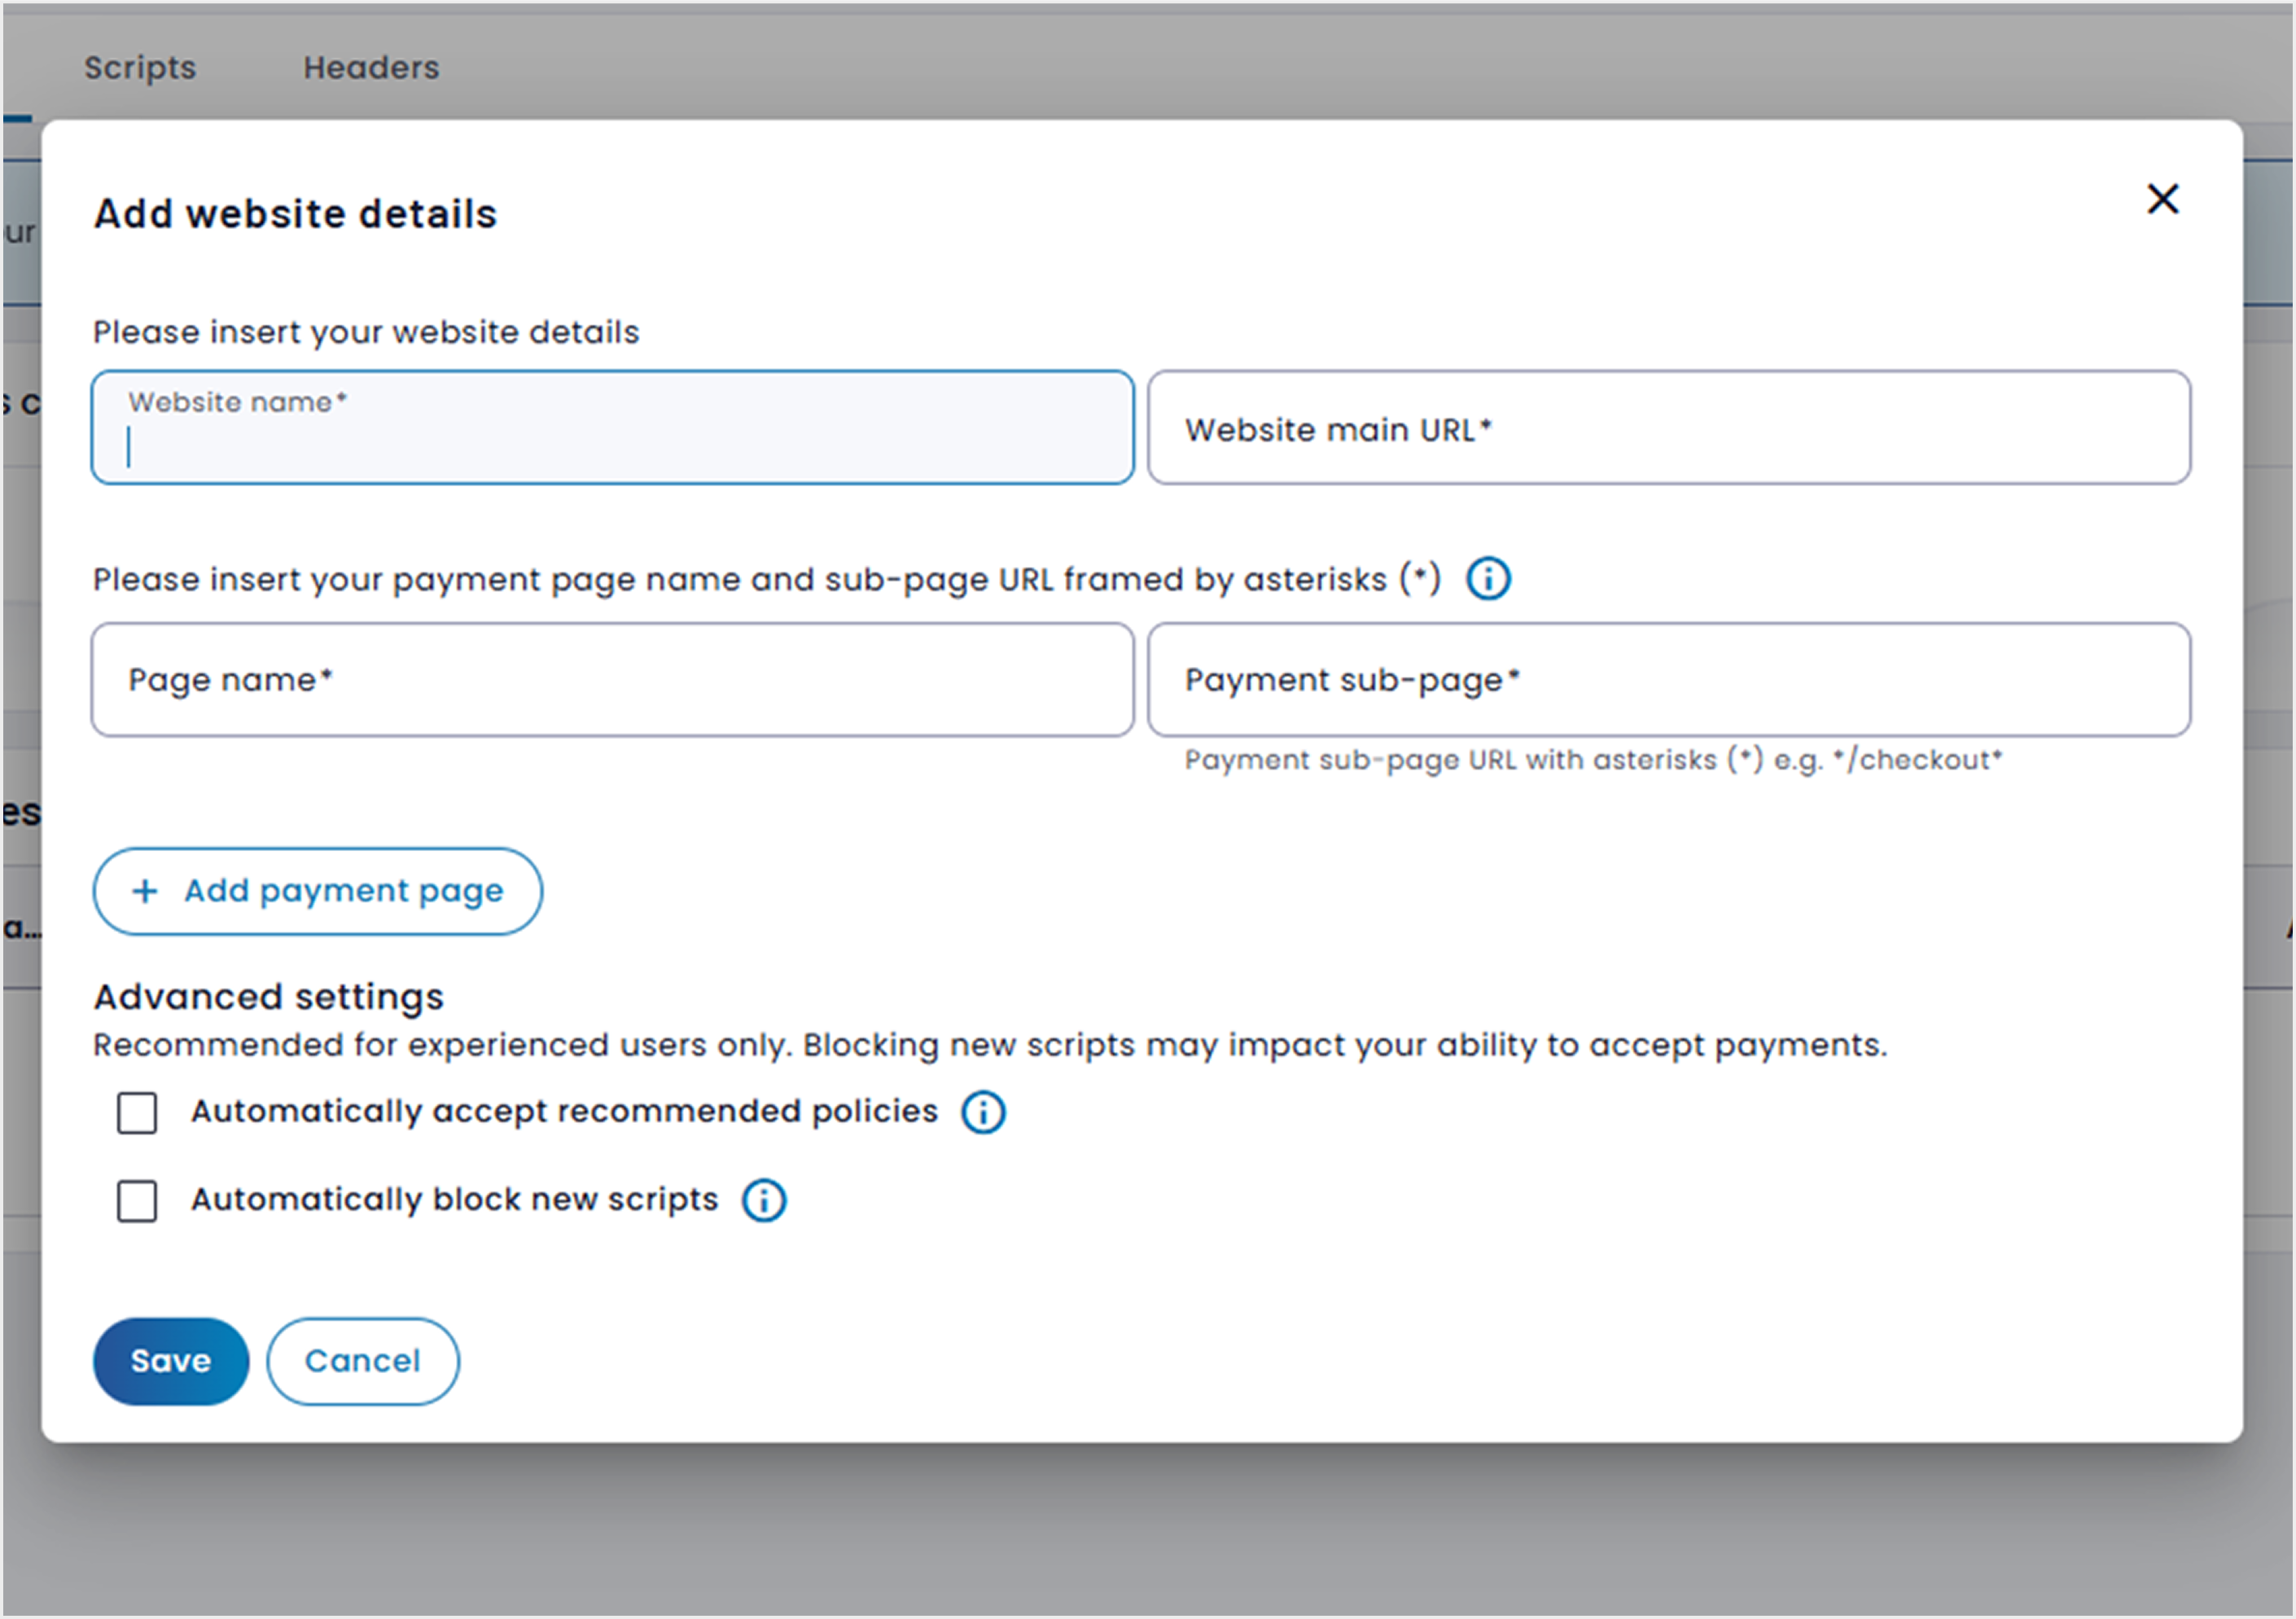Click the Website main URL field

point(1669,428)
